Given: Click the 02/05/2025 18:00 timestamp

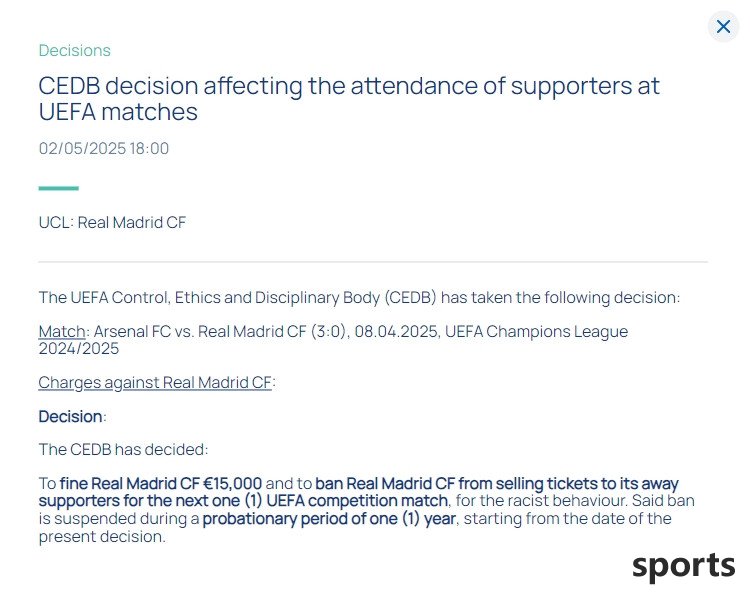Looking at the screenshot, I should (104, 148).
